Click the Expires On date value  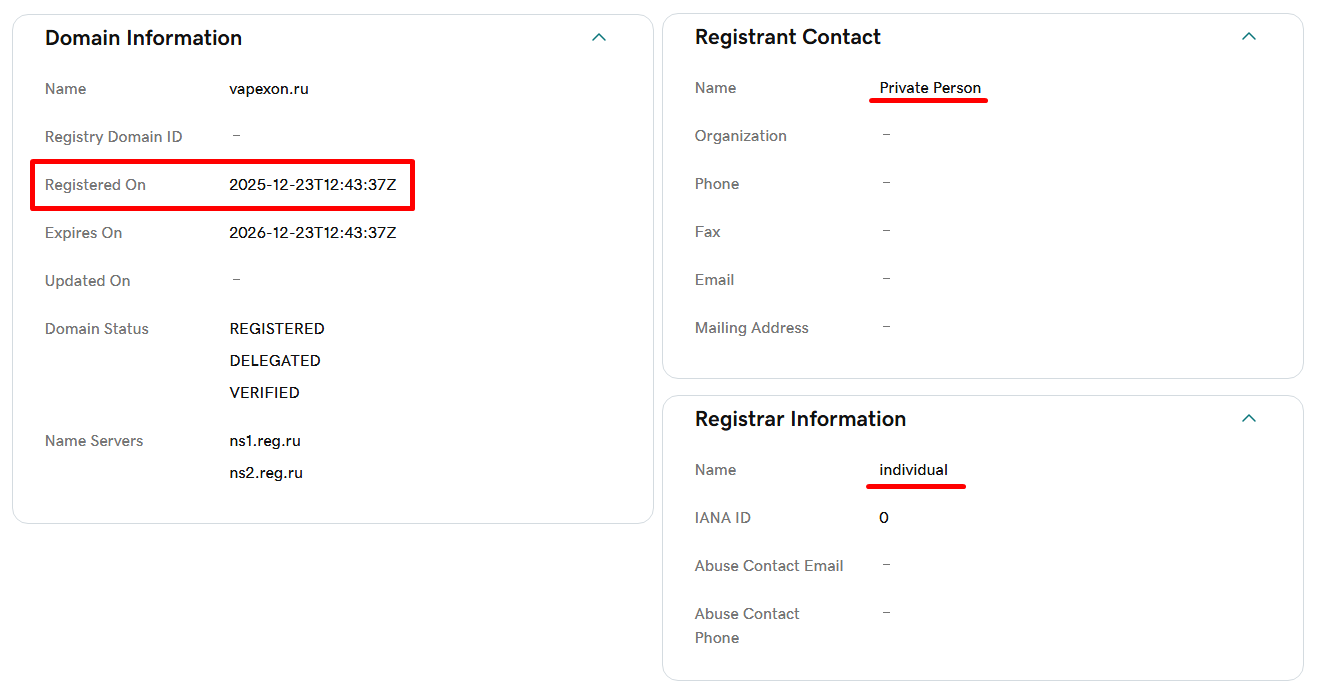click(313, 233)
